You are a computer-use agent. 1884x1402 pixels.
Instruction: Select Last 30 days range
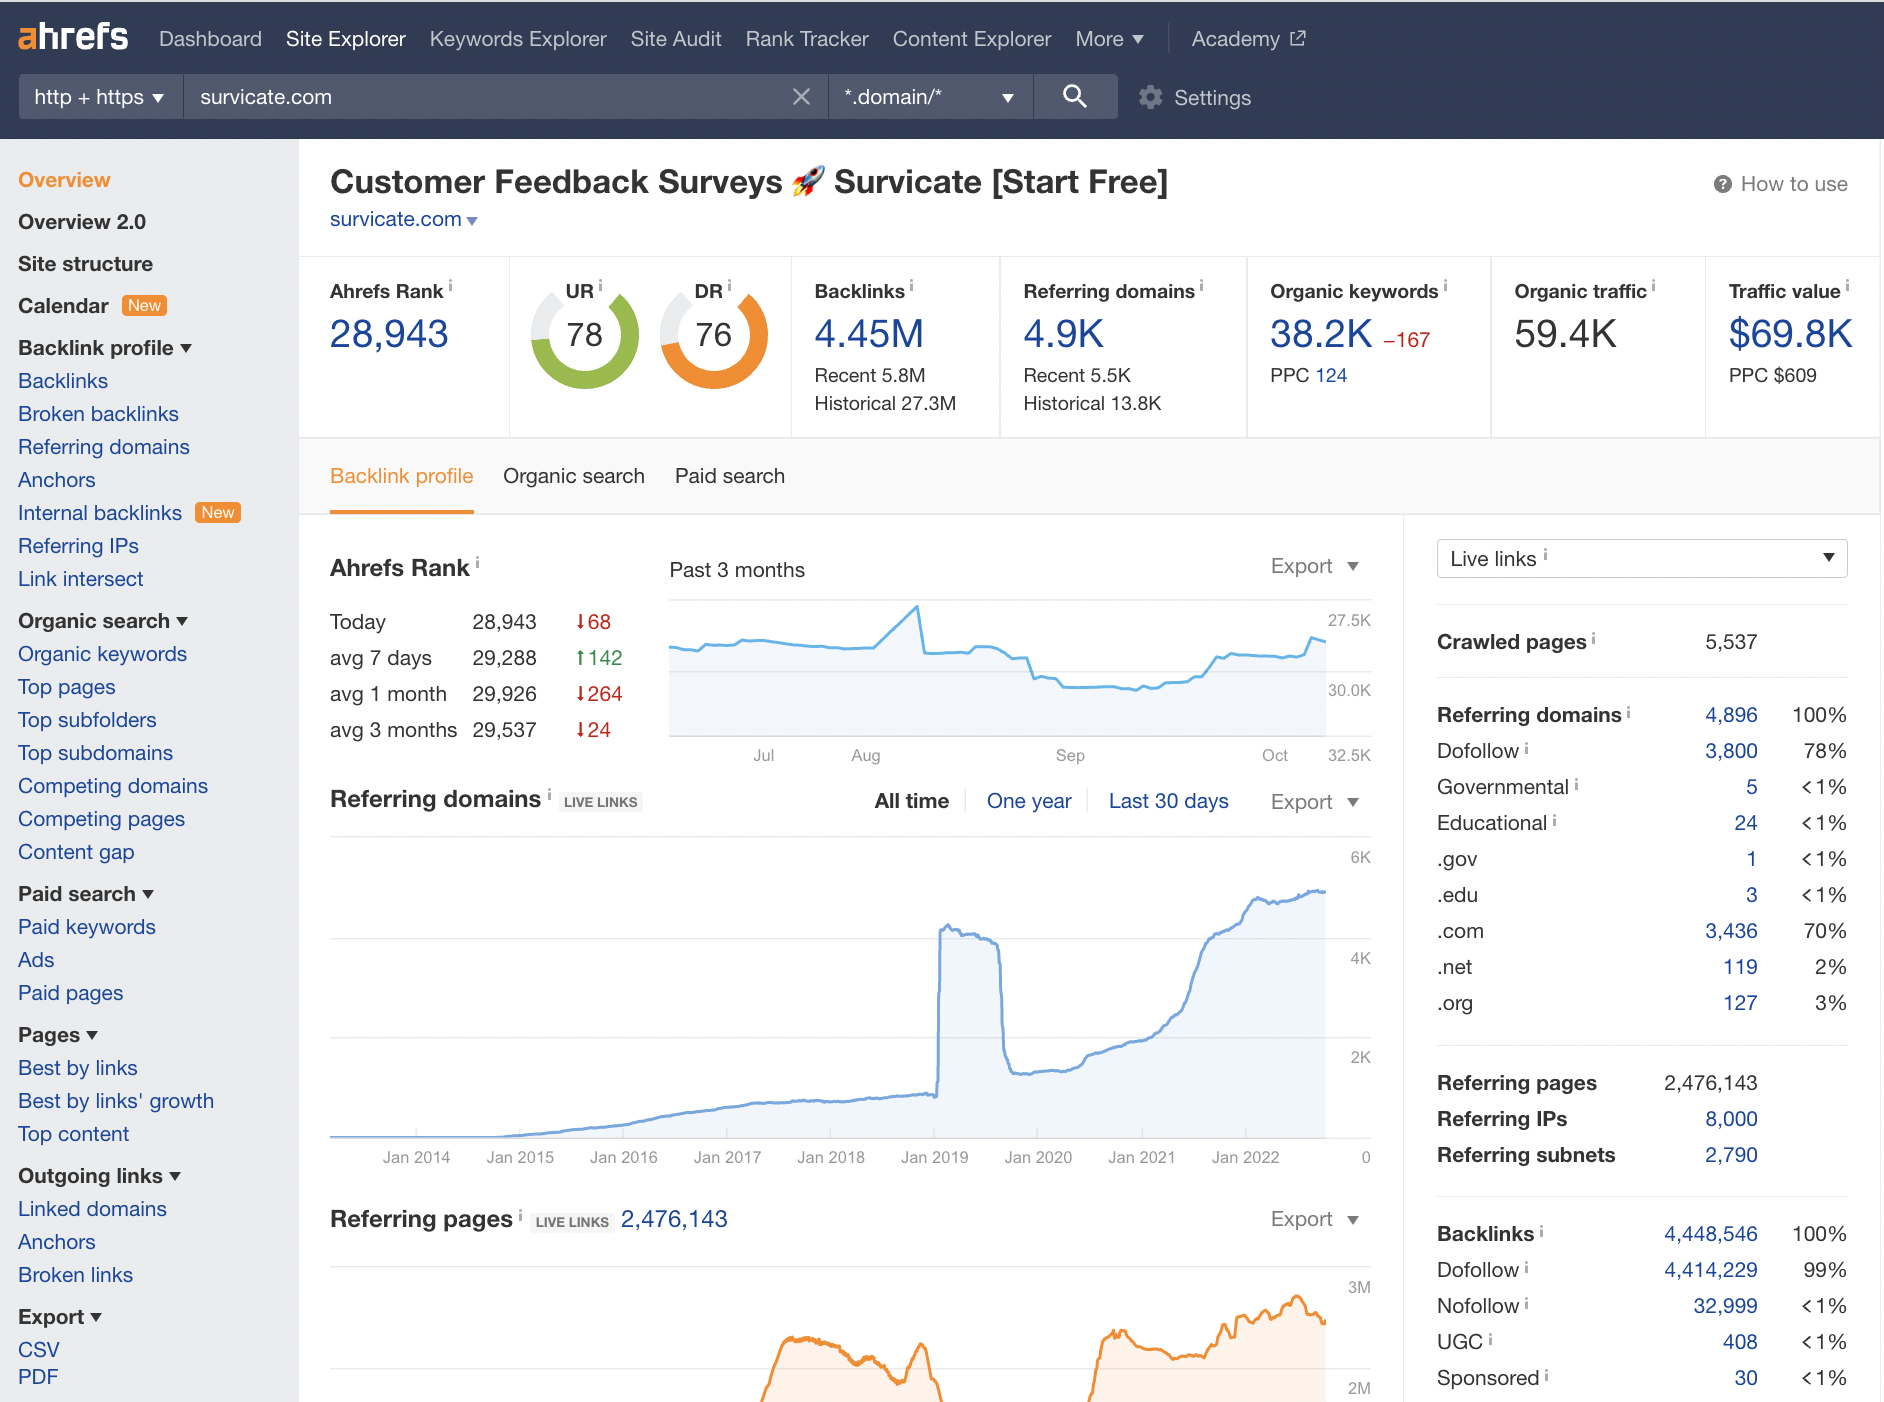click(1168, 801)
